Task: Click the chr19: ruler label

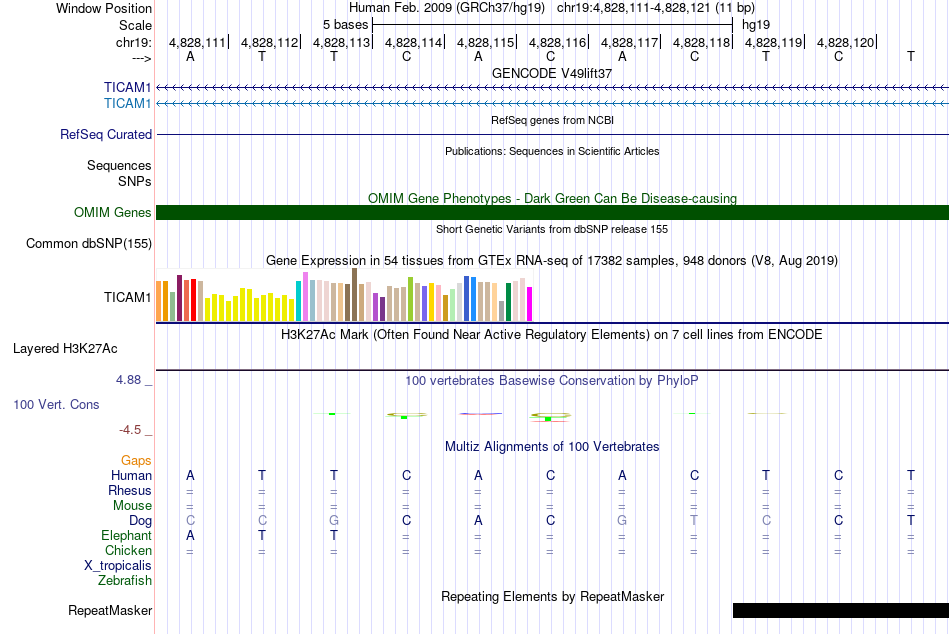Action: [134, 42]
